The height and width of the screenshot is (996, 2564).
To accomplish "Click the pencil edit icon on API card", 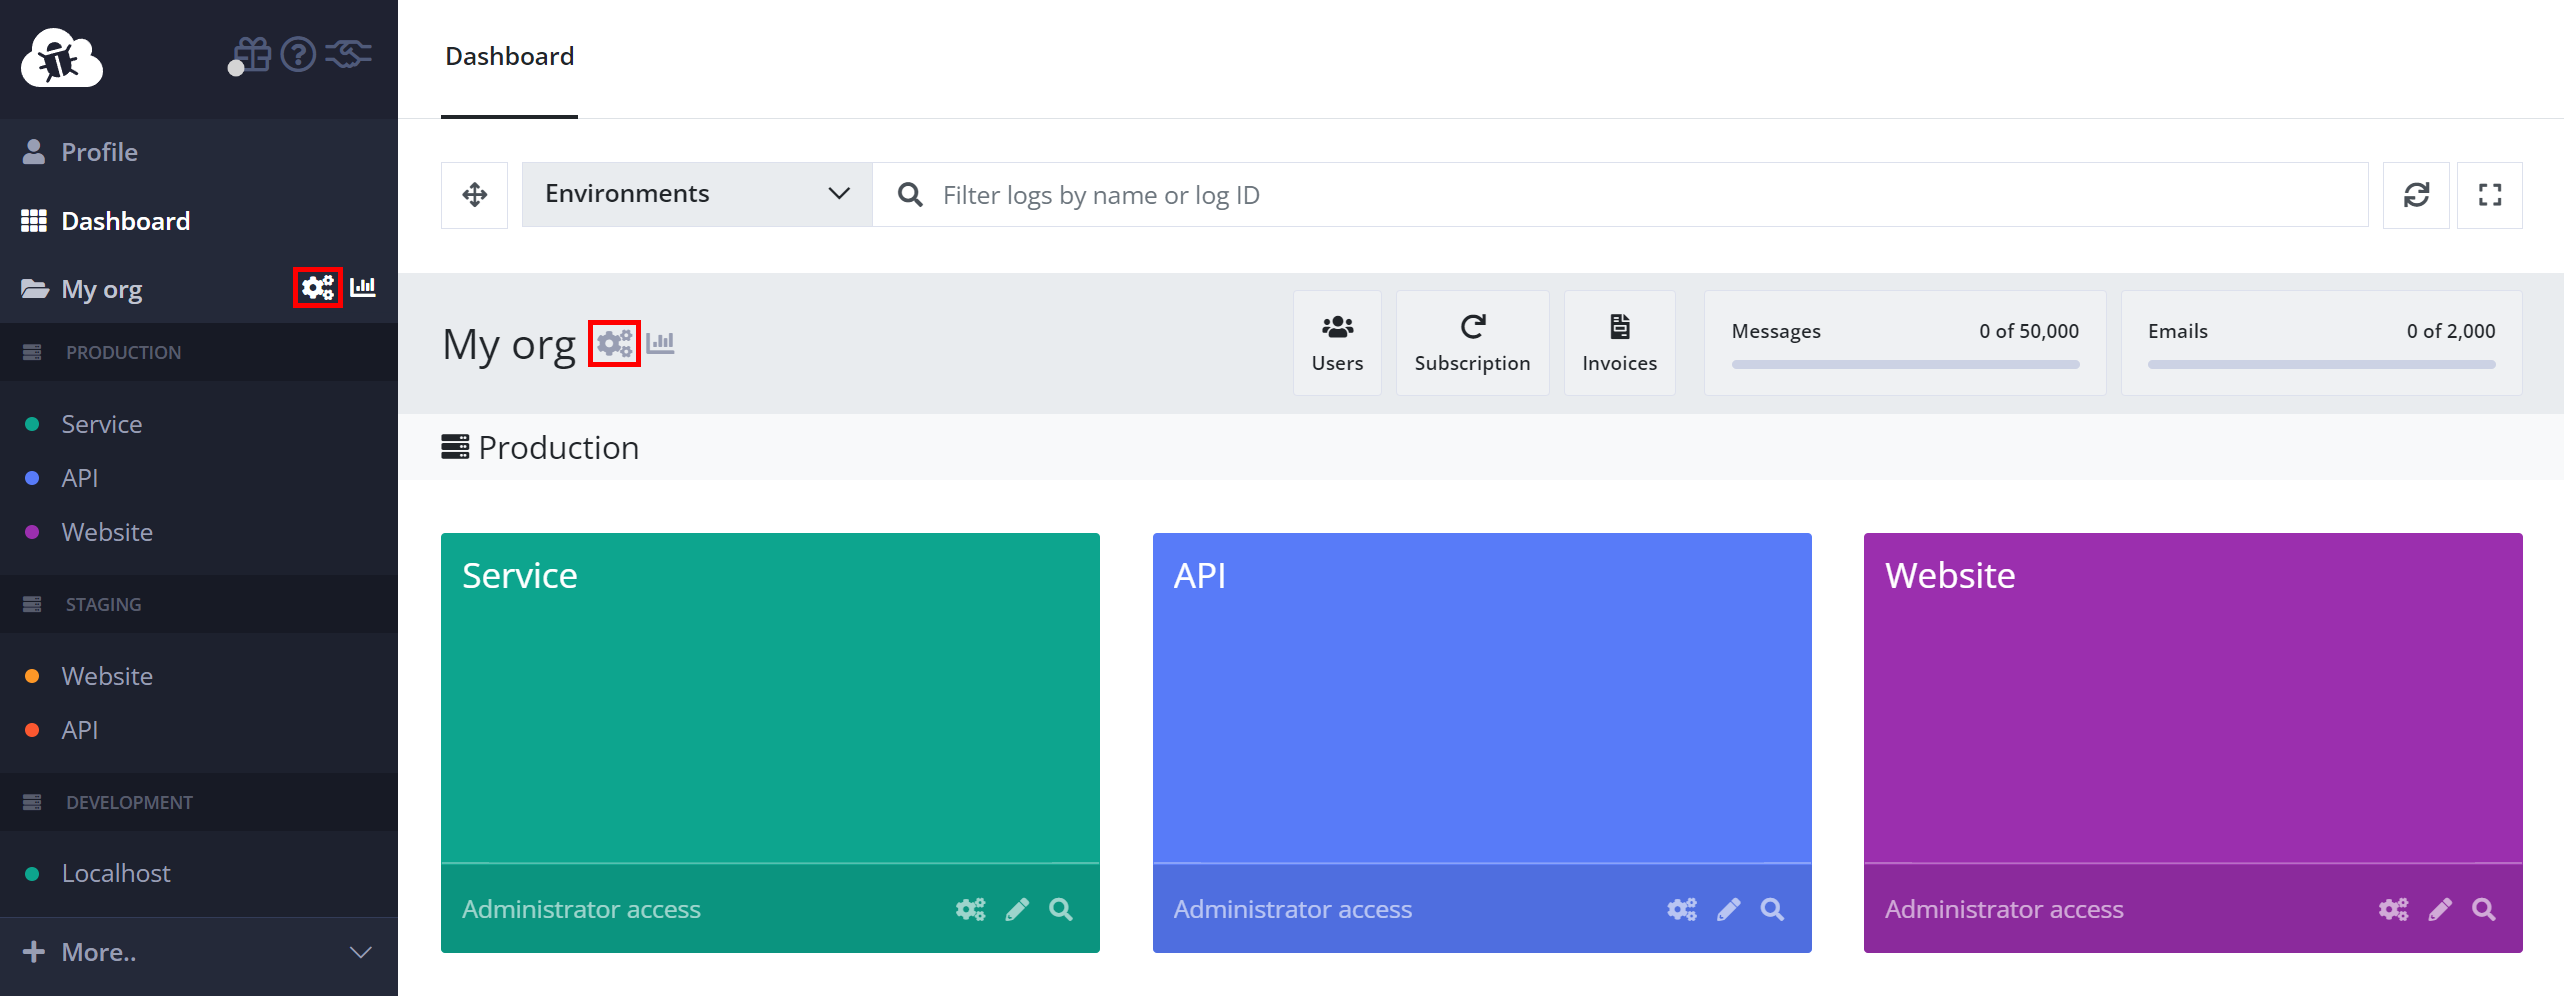I will (1729, 909).
